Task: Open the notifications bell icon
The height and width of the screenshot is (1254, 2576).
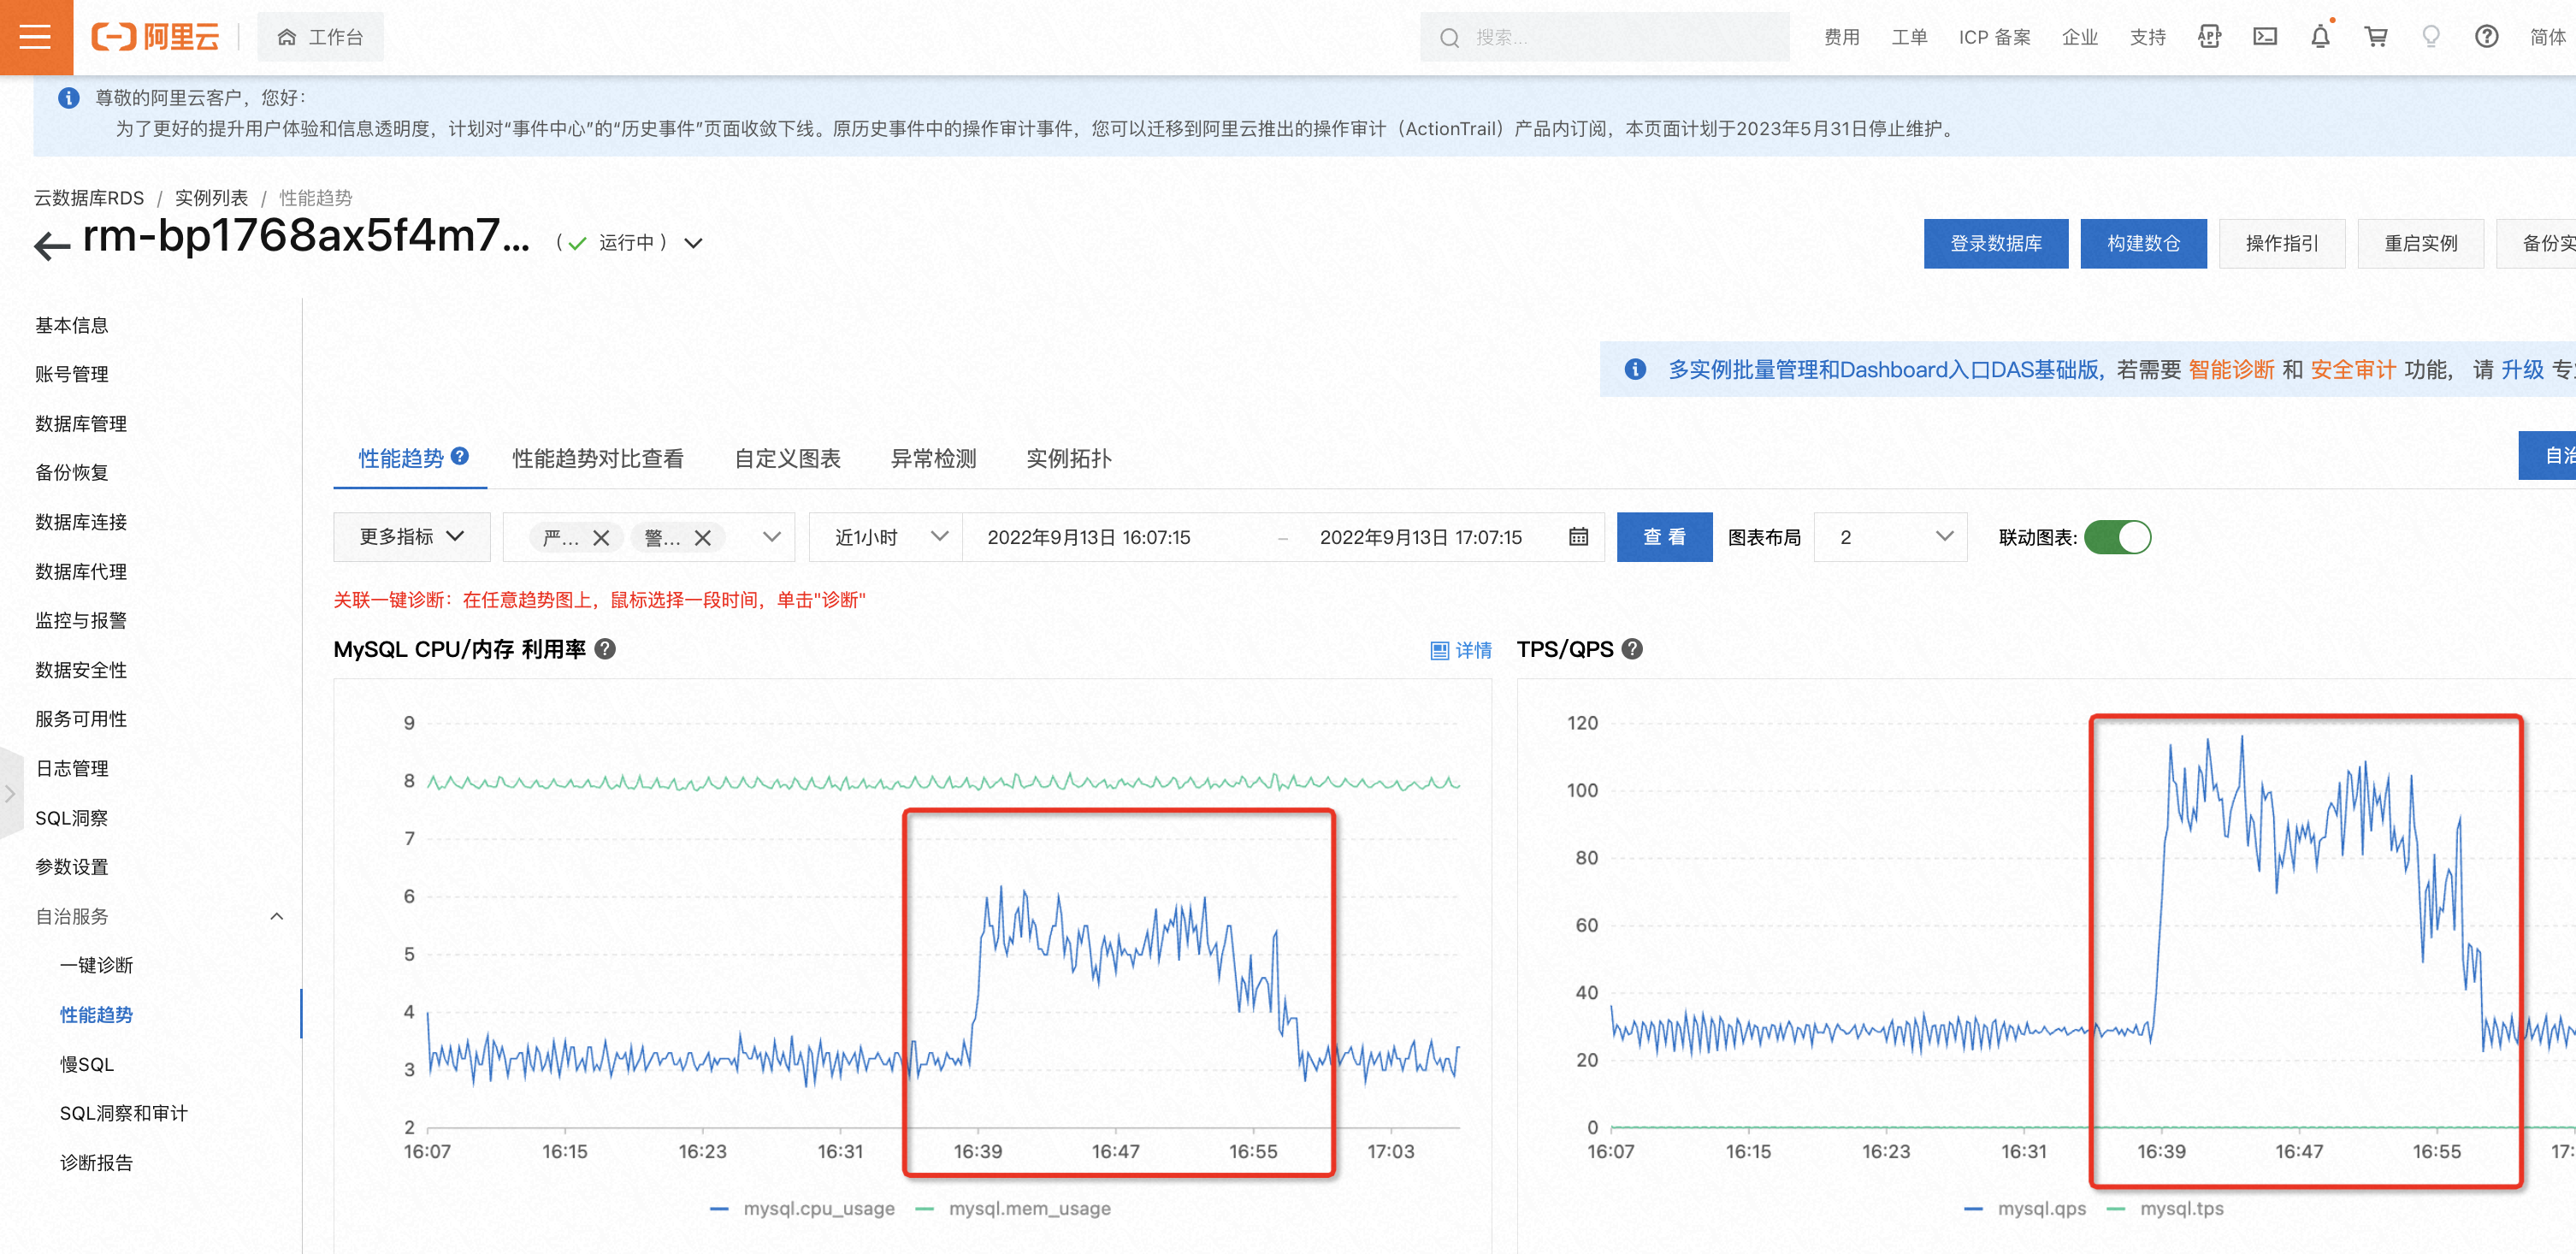Action: 2321,37
